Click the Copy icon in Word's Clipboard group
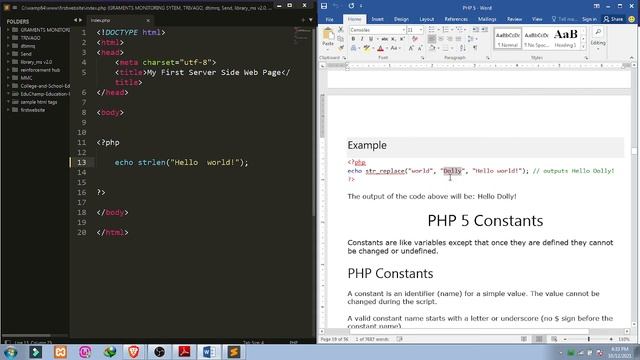The width and height of the screenshot is (640, 360). tap(341, 39)
